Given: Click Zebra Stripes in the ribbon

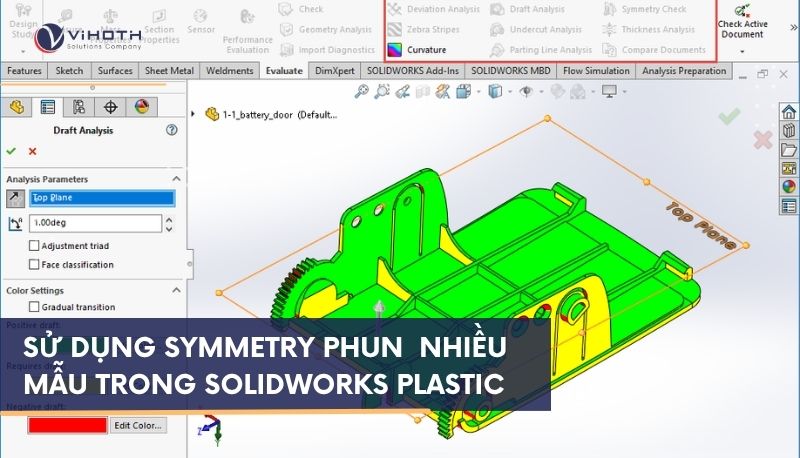Looking at the screenshot, I should click(x=423, y=30).
